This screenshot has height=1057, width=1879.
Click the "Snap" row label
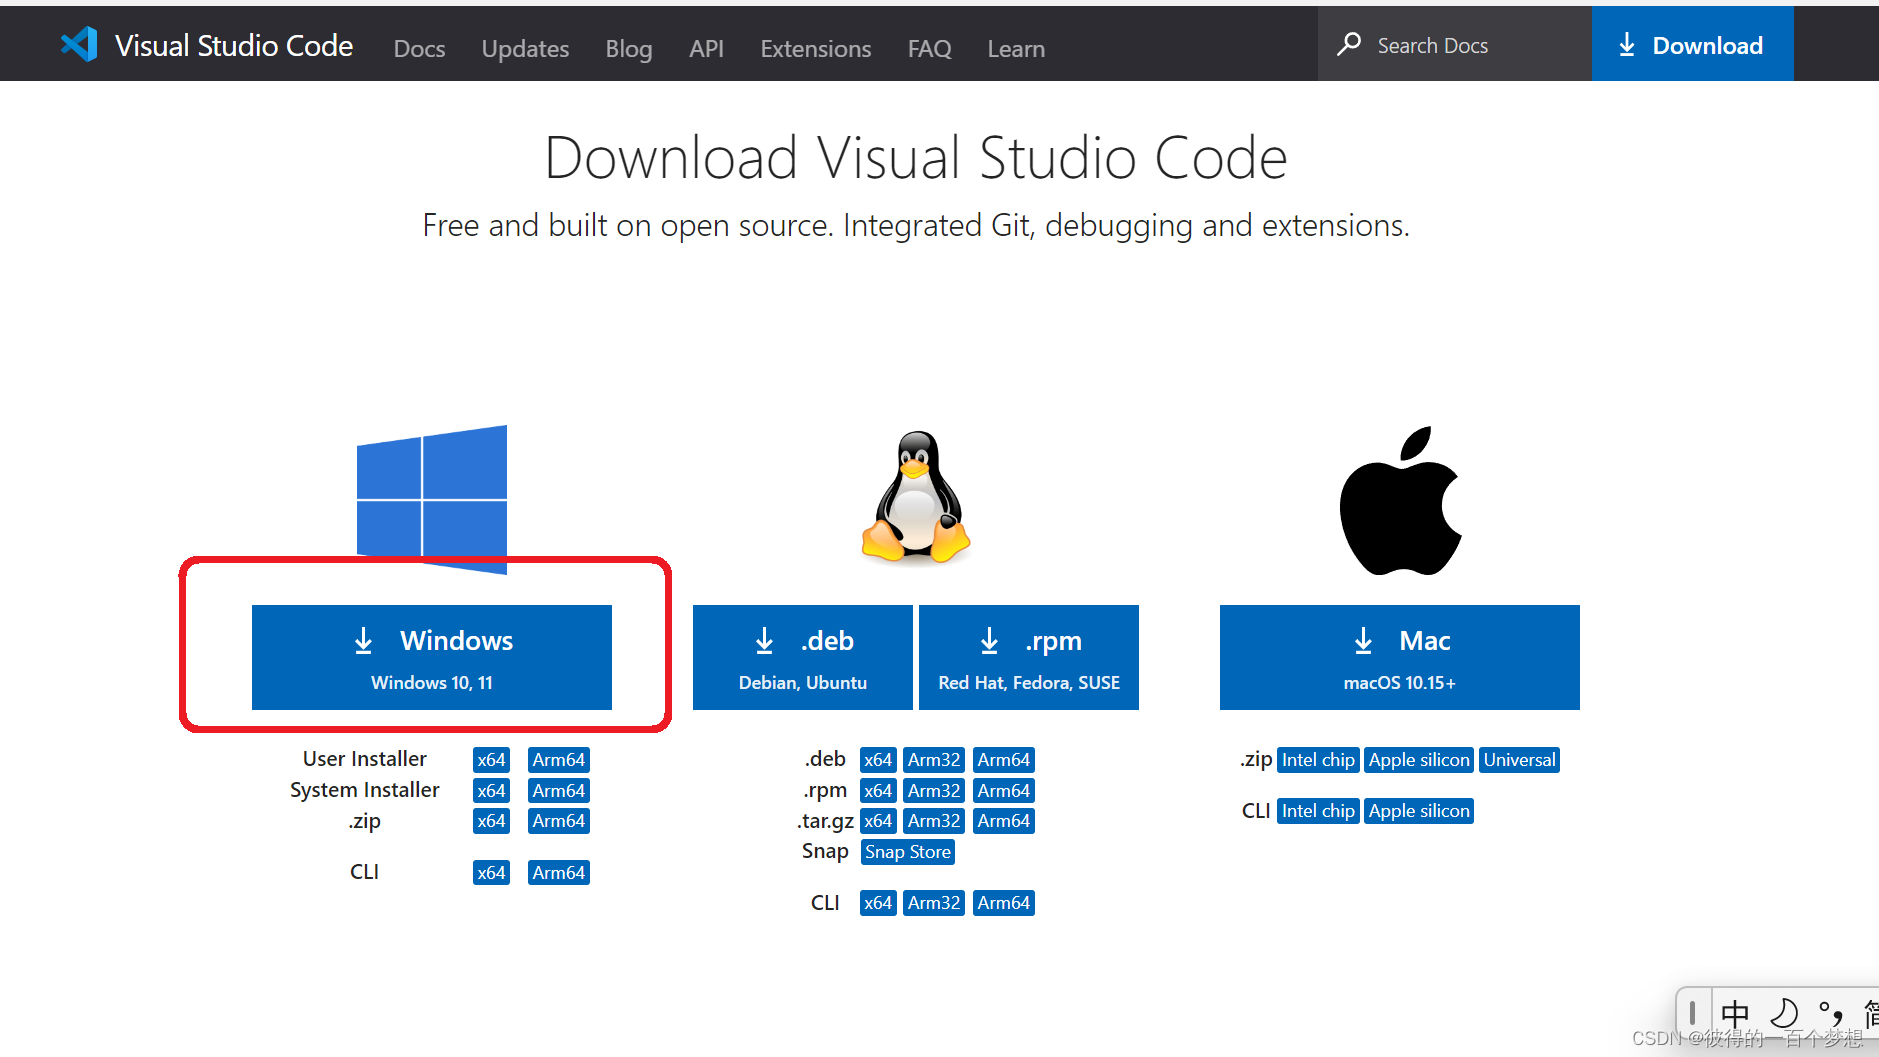pos(825,851)
